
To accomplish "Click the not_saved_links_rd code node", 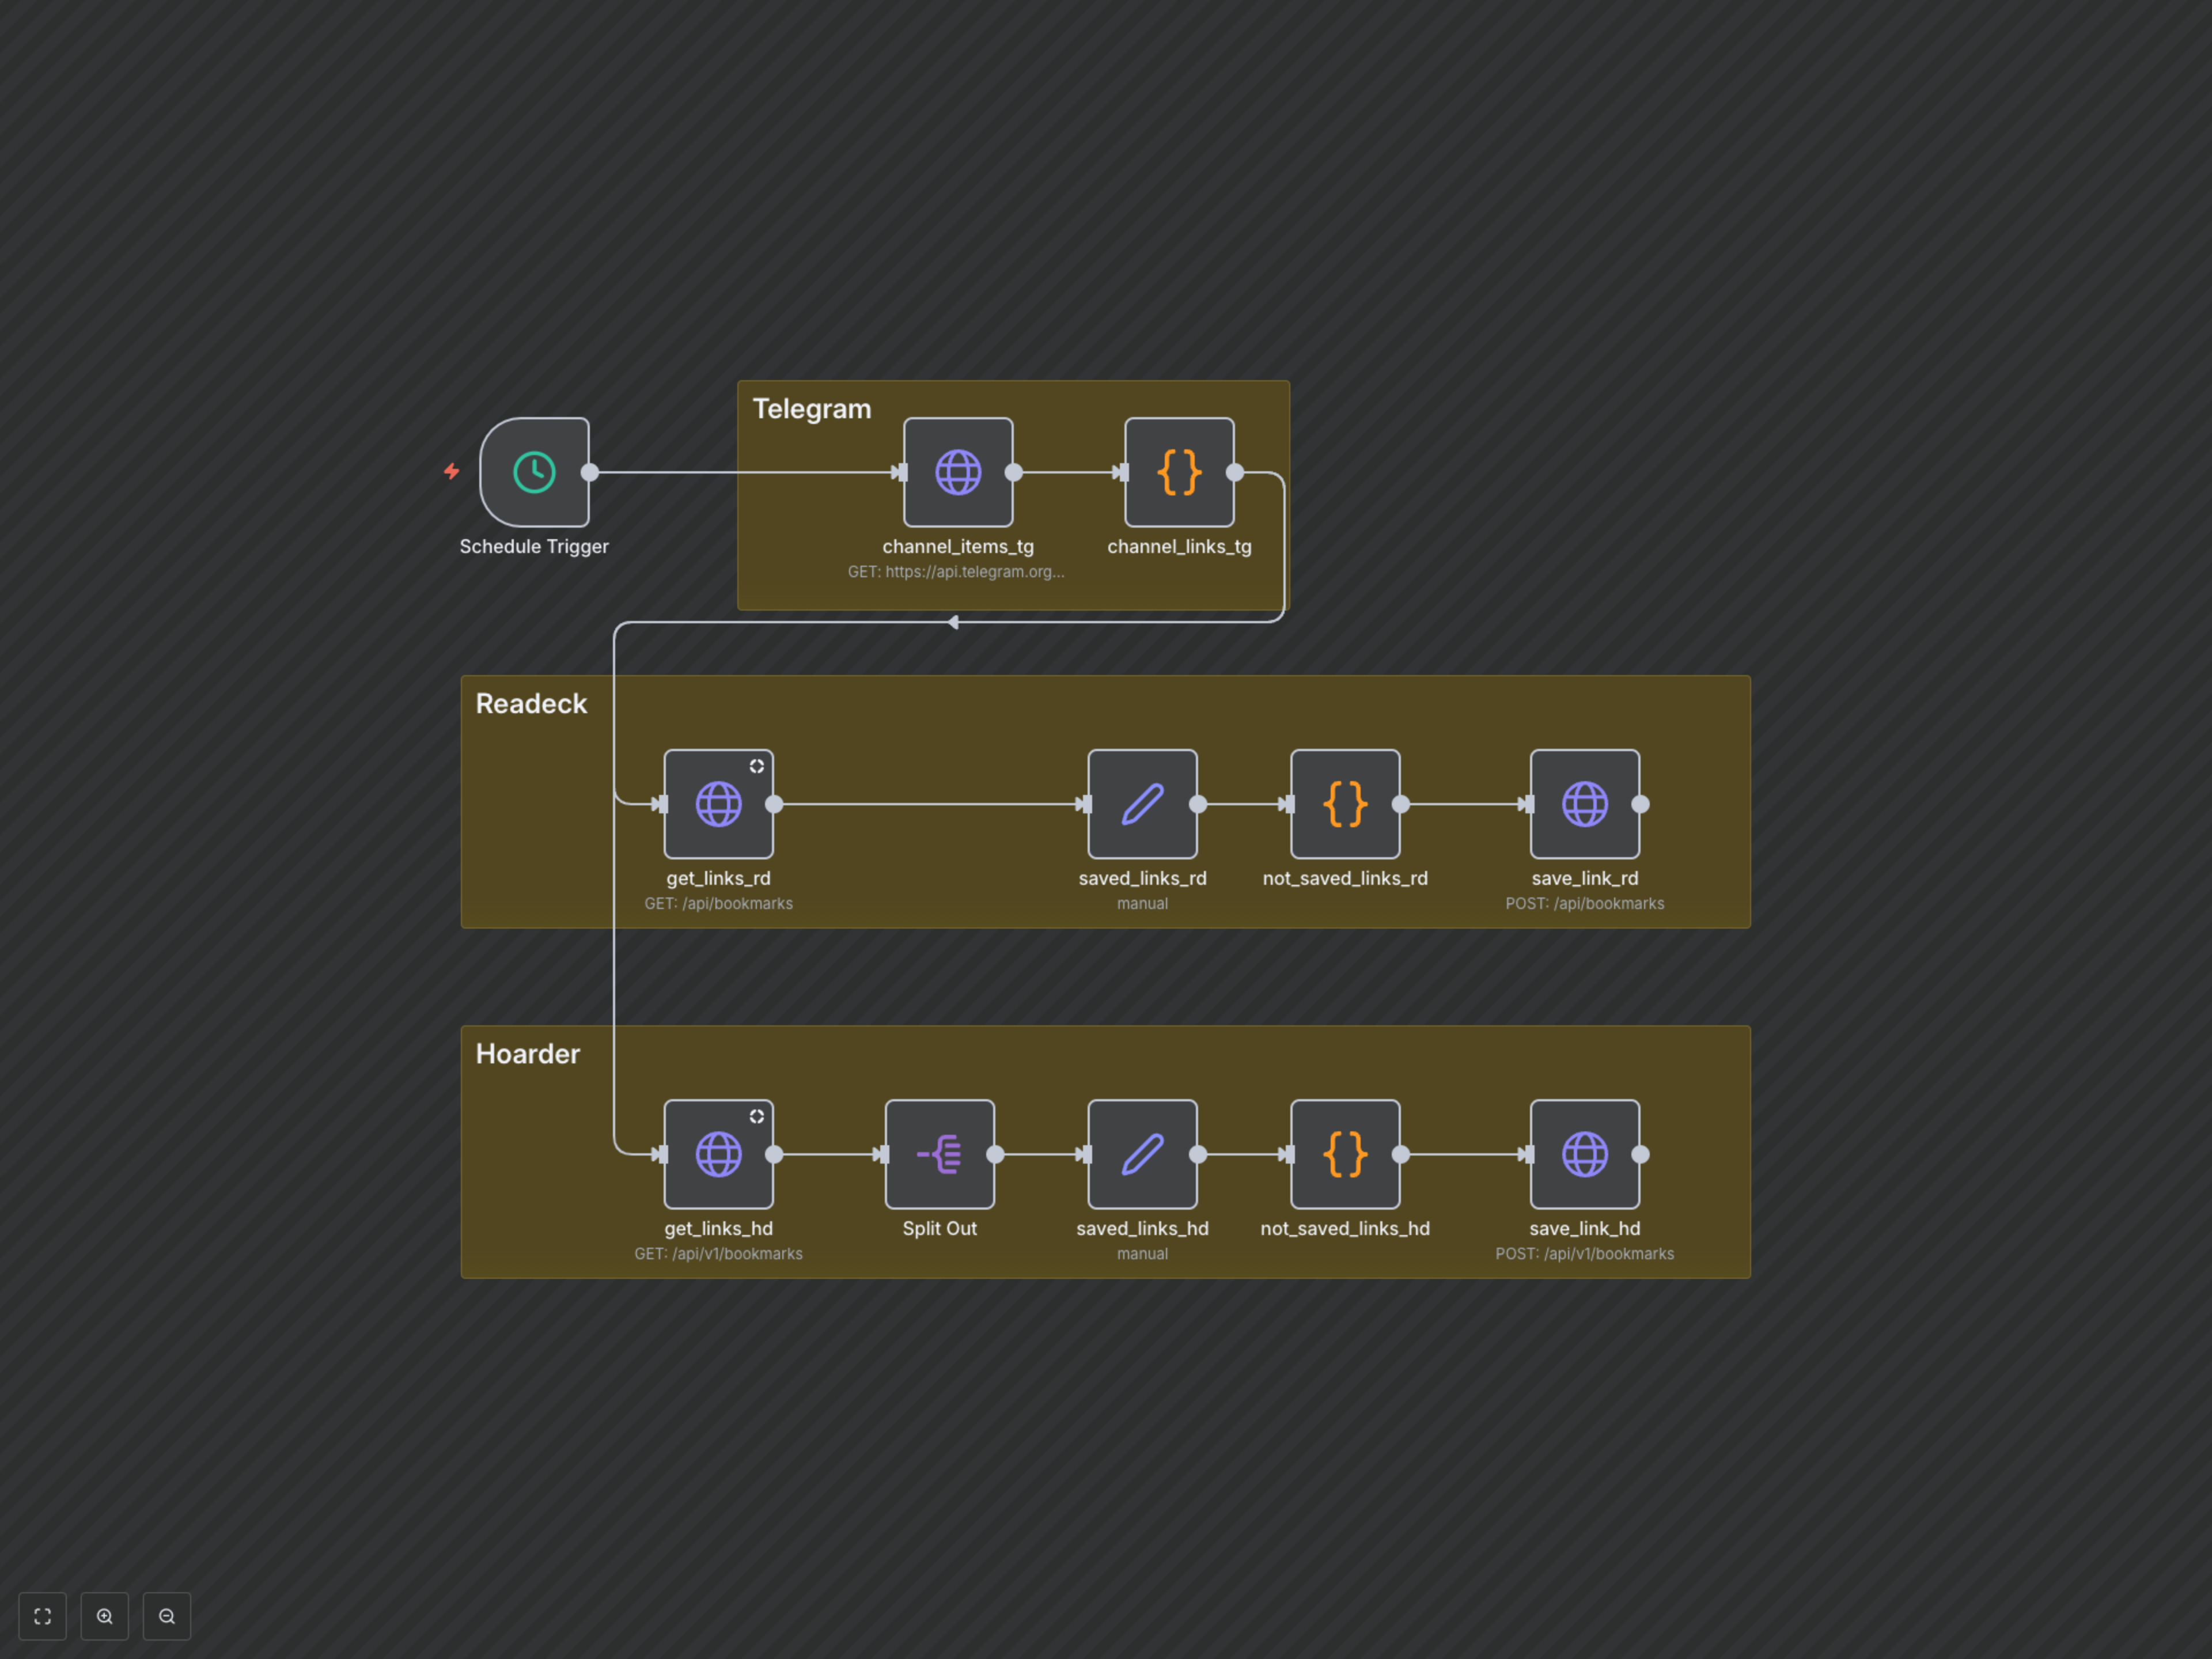I will 1344,804.
